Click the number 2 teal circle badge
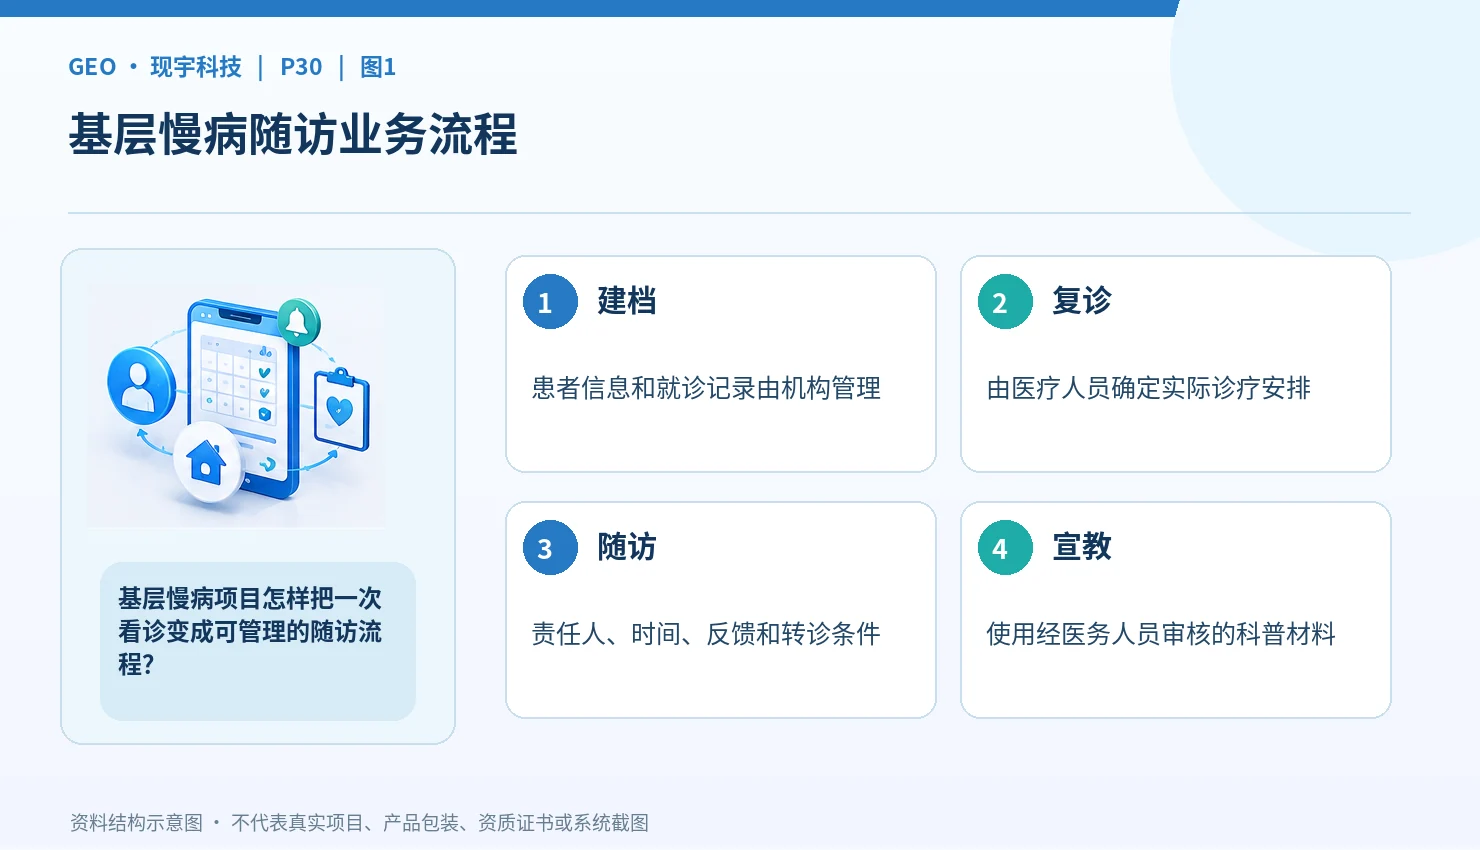Viewport: 1480px width, 850px height. (1005, 302)
